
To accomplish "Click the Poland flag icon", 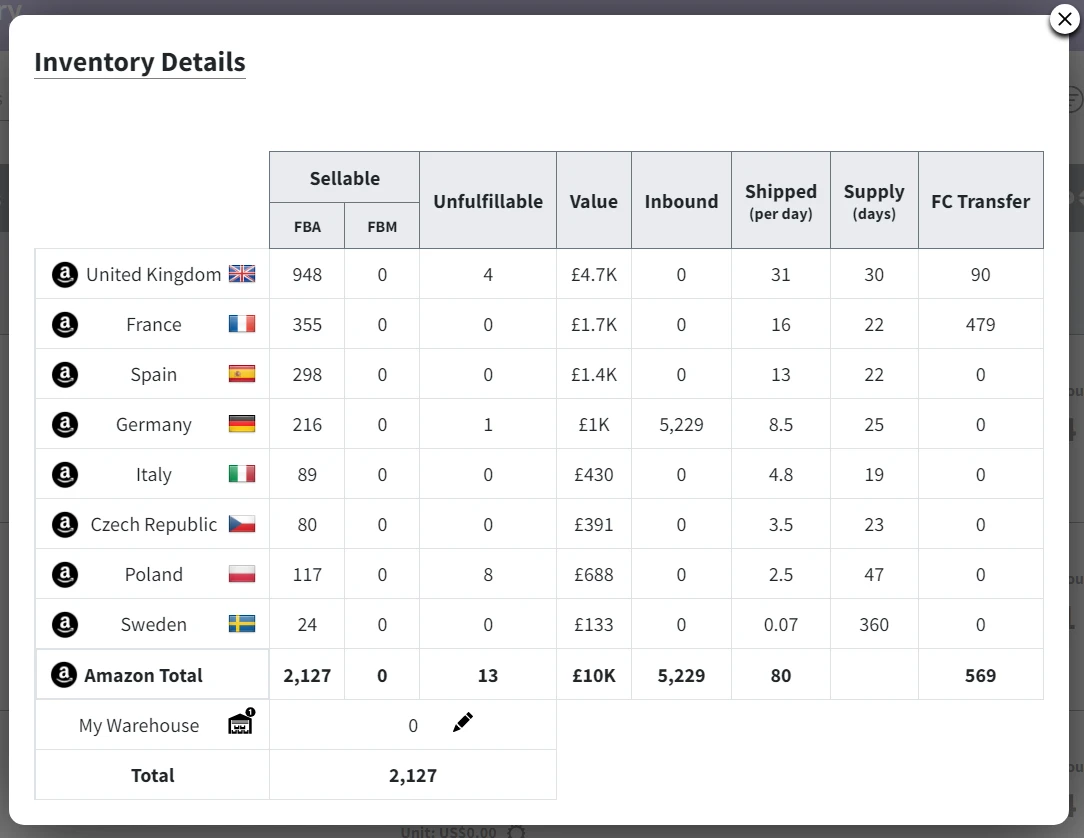I will (242, 574).
